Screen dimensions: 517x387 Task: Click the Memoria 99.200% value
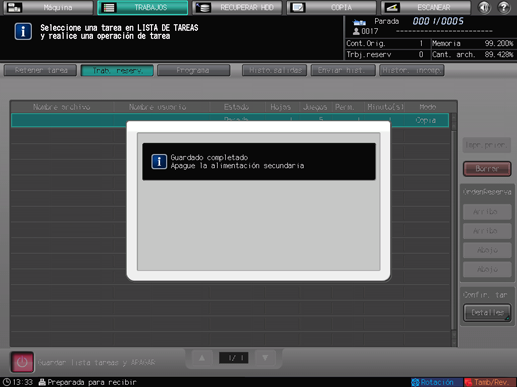pos(499,43)
